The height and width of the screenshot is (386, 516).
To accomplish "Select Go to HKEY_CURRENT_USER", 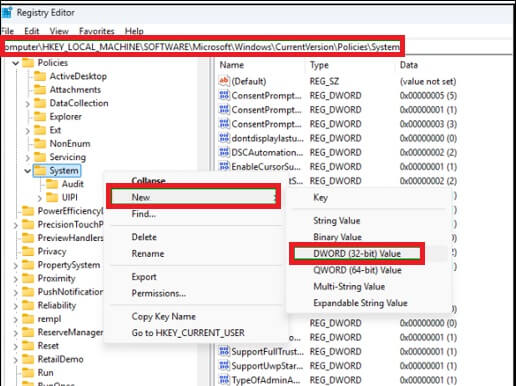I will pyautogui.click(x=188, y=333).
